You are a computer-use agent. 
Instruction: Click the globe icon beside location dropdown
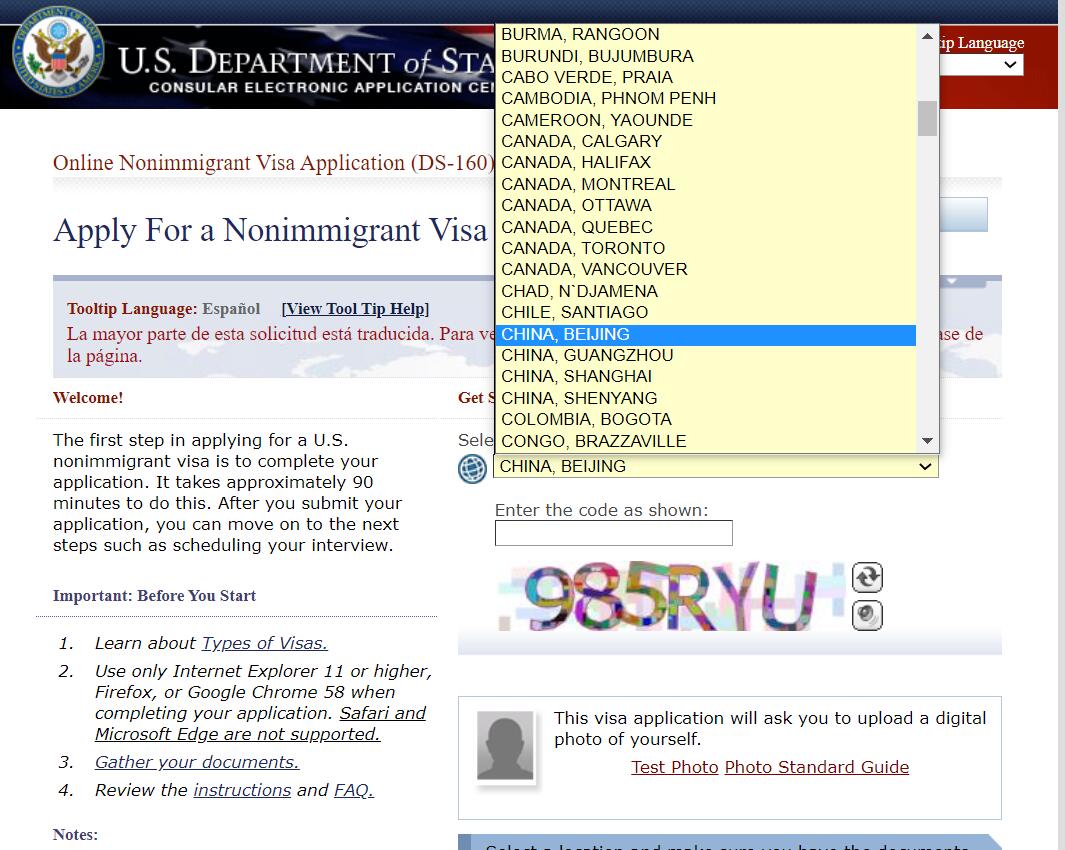pos(472,468)
